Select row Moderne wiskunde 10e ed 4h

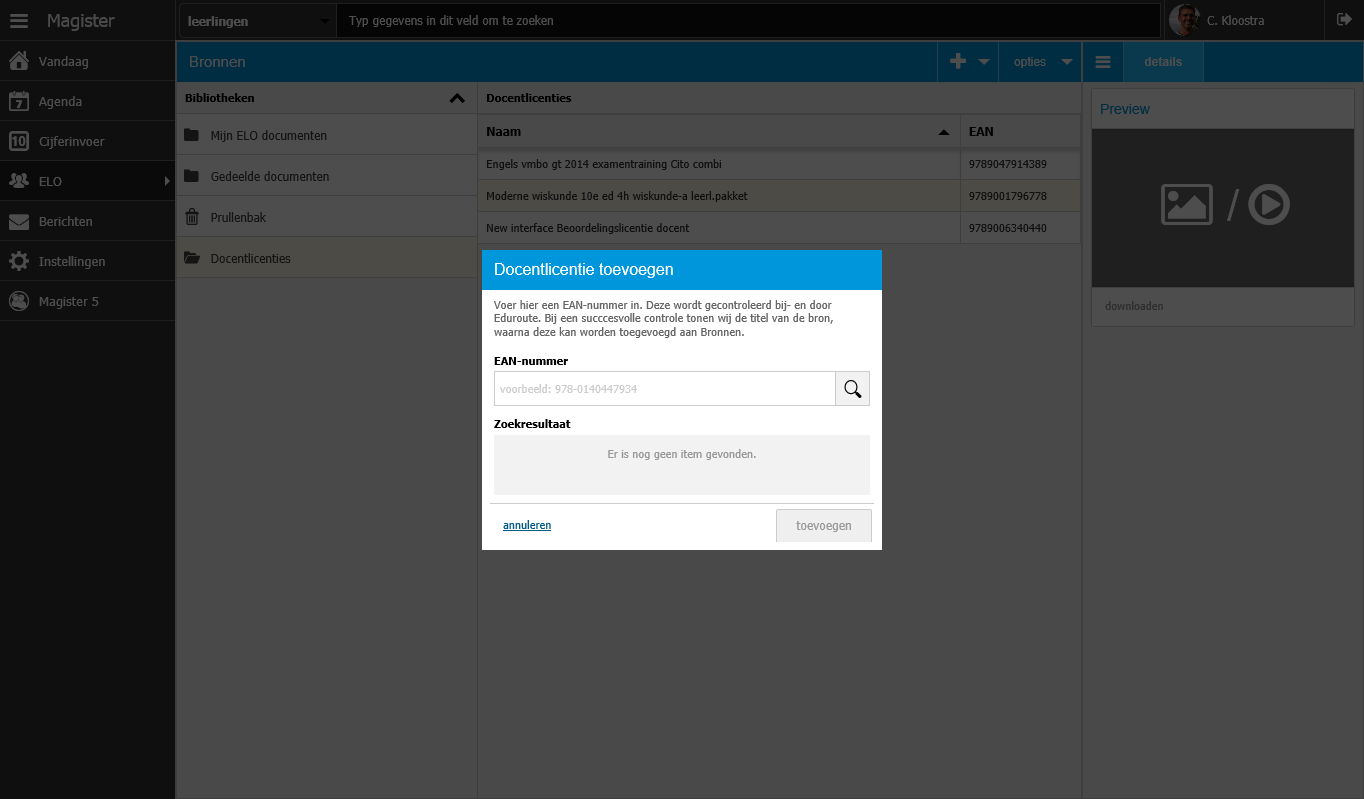[779, 196]
